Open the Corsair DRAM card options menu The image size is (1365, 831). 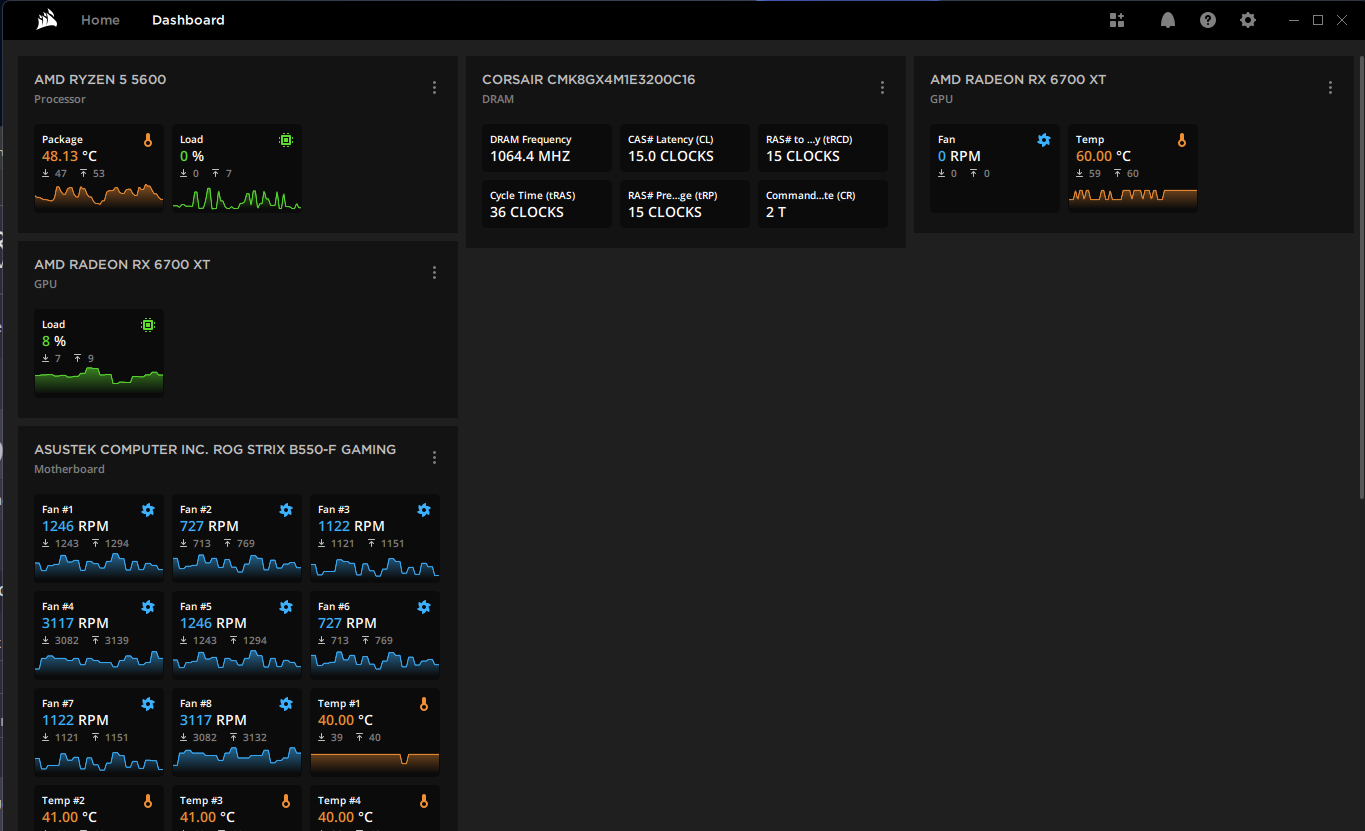(882, 88)
